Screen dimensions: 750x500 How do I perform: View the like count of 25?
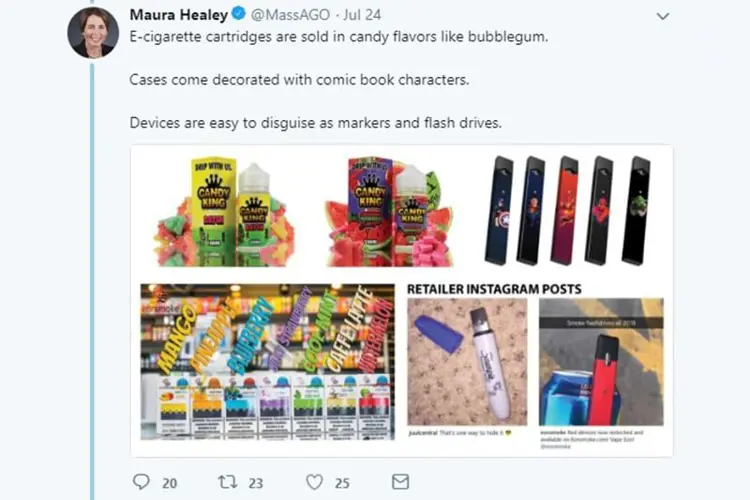point(342,483)
